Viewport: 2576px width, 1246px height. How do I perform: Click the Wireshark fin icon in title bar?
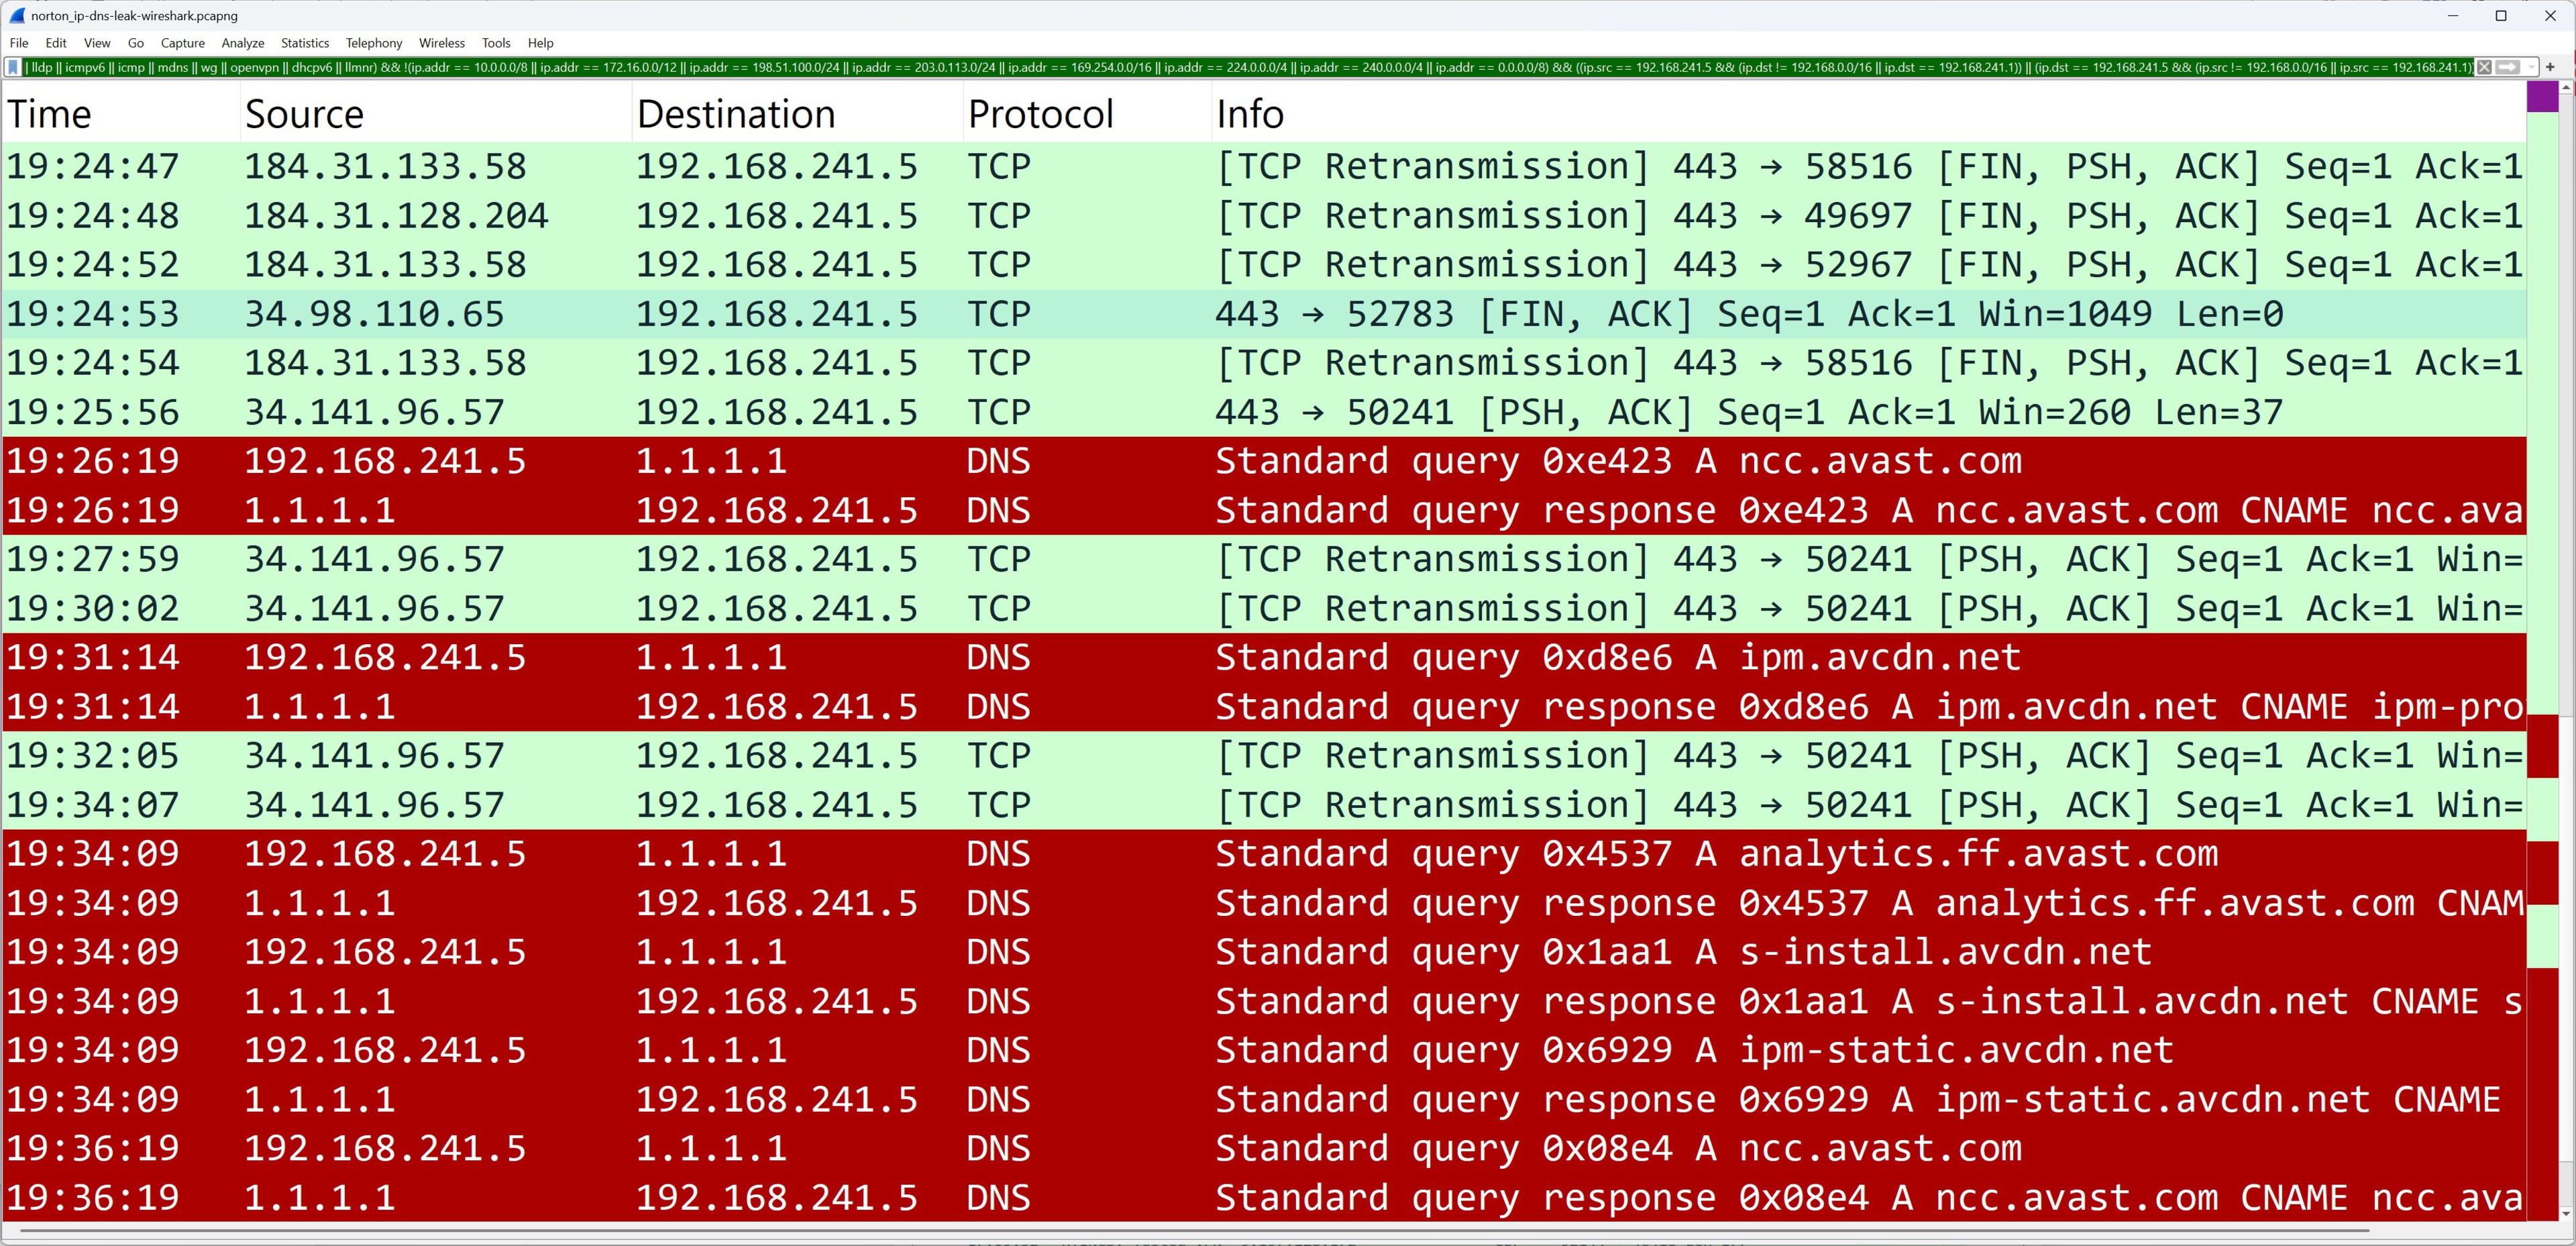coord(16,15)
